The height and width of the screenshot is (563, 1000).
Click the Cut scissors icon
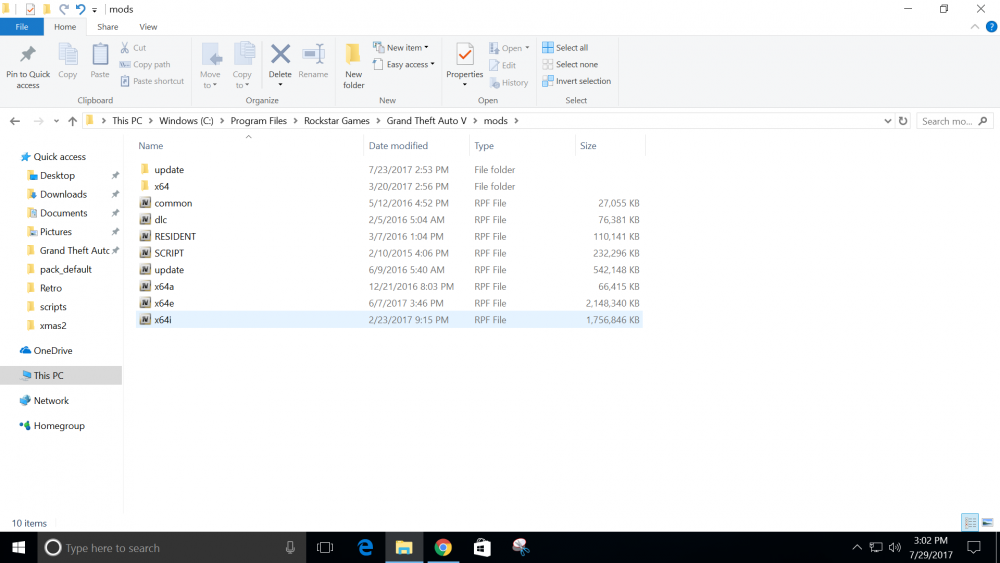tap(125, 48)
